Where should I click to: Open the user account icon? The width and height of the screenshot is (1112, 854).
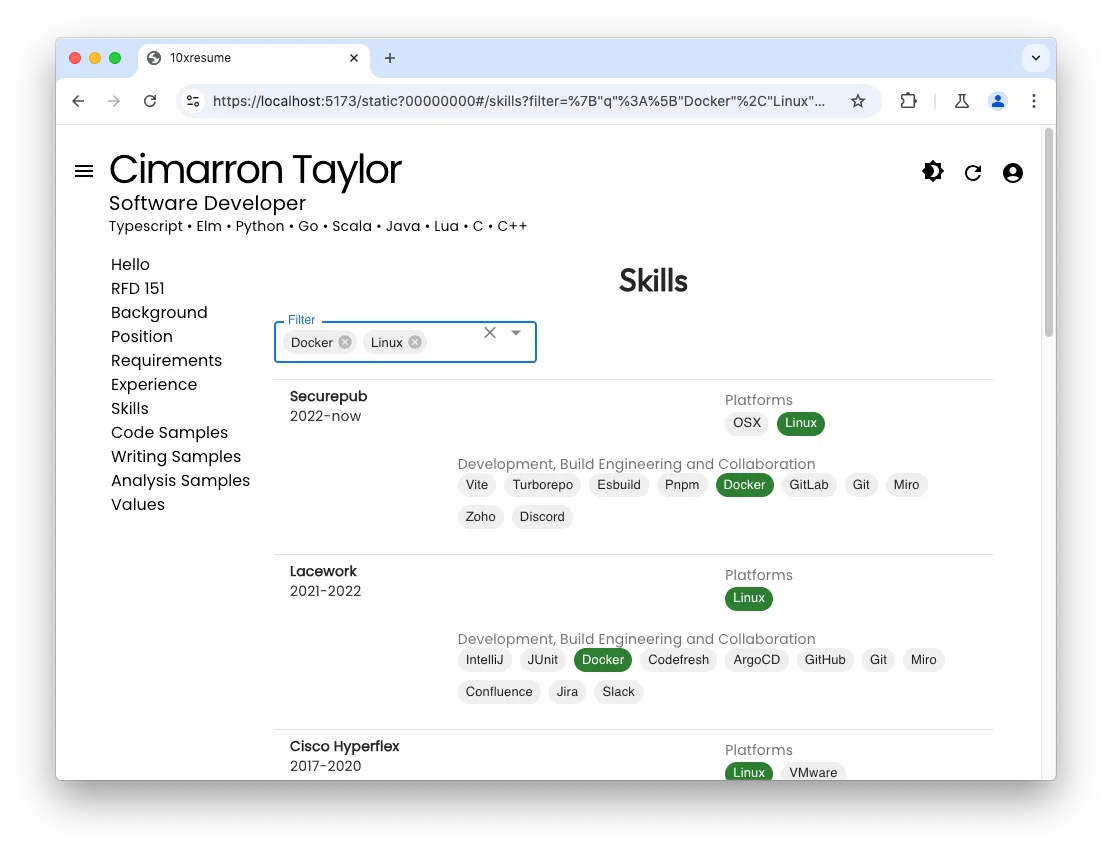click(1013, 172)
